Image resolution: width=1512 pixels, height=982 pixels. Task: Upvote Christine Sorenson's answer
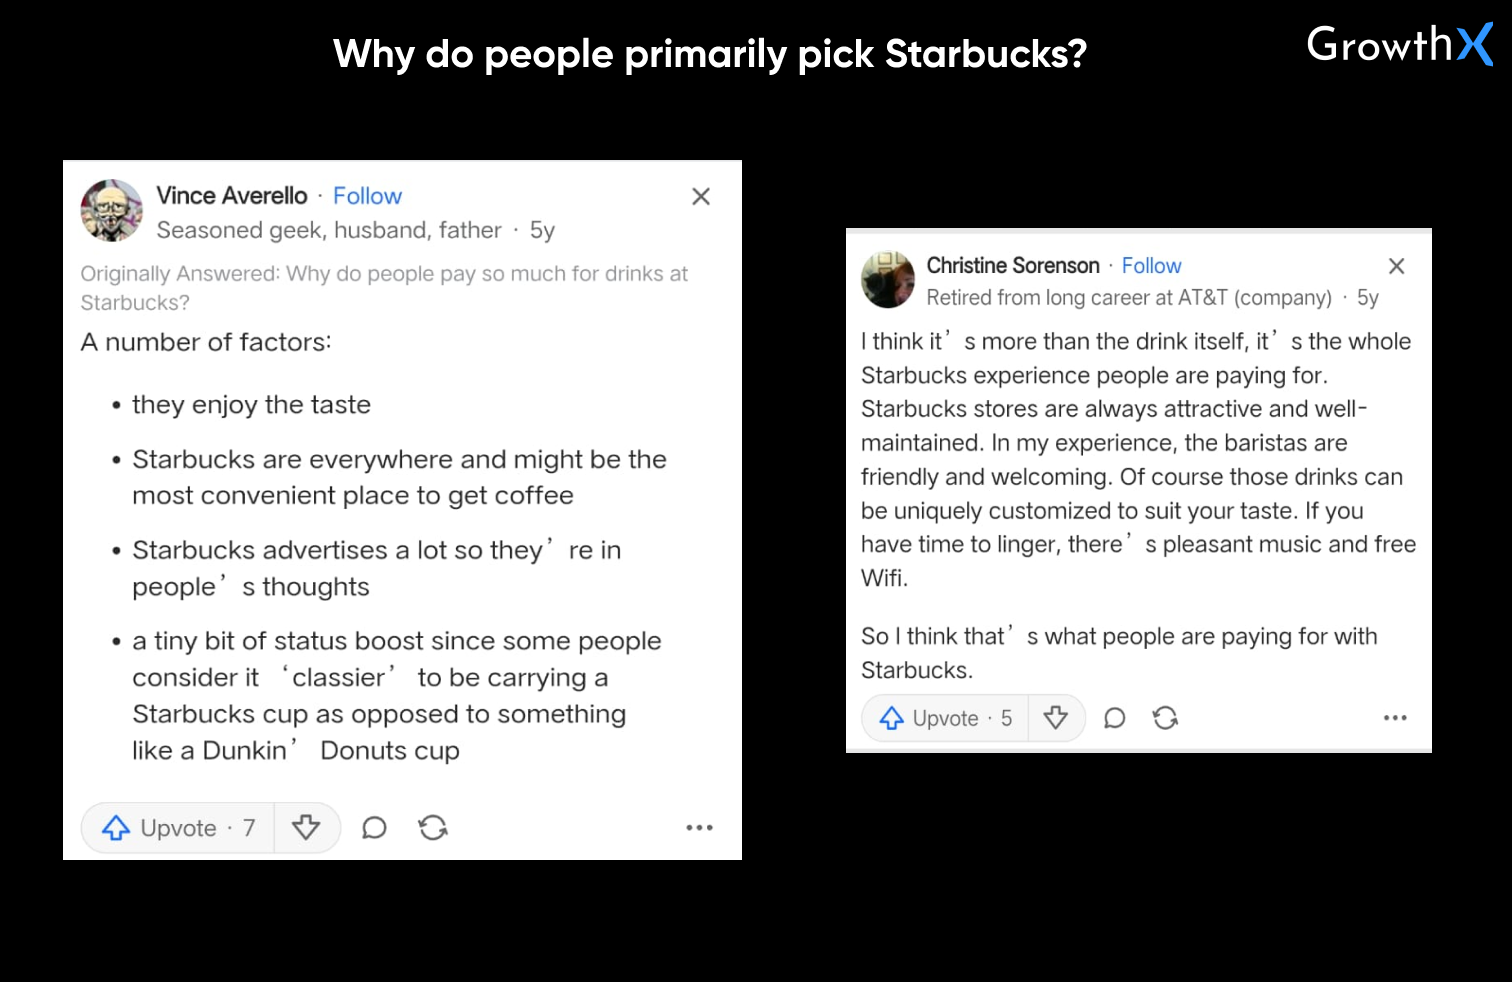945,718
